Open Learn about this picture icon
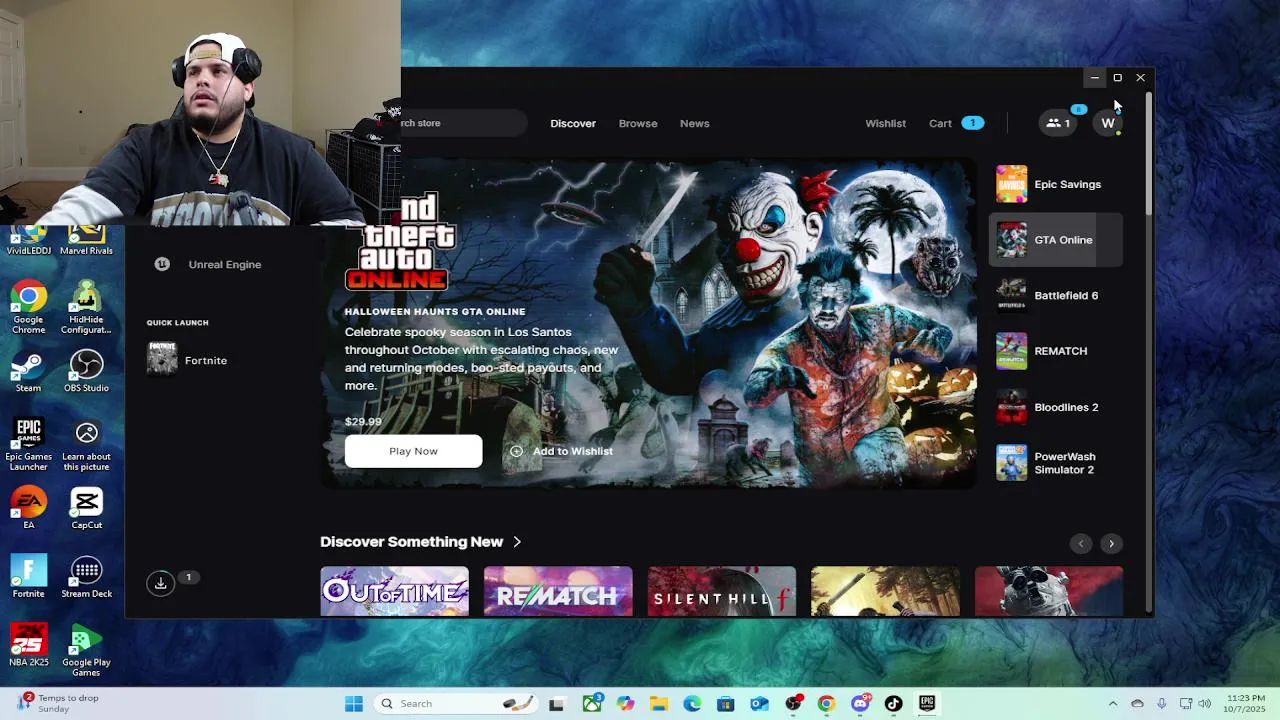Image resolution: width=1280 pixels, height=720 pixels. coord(87,445)
